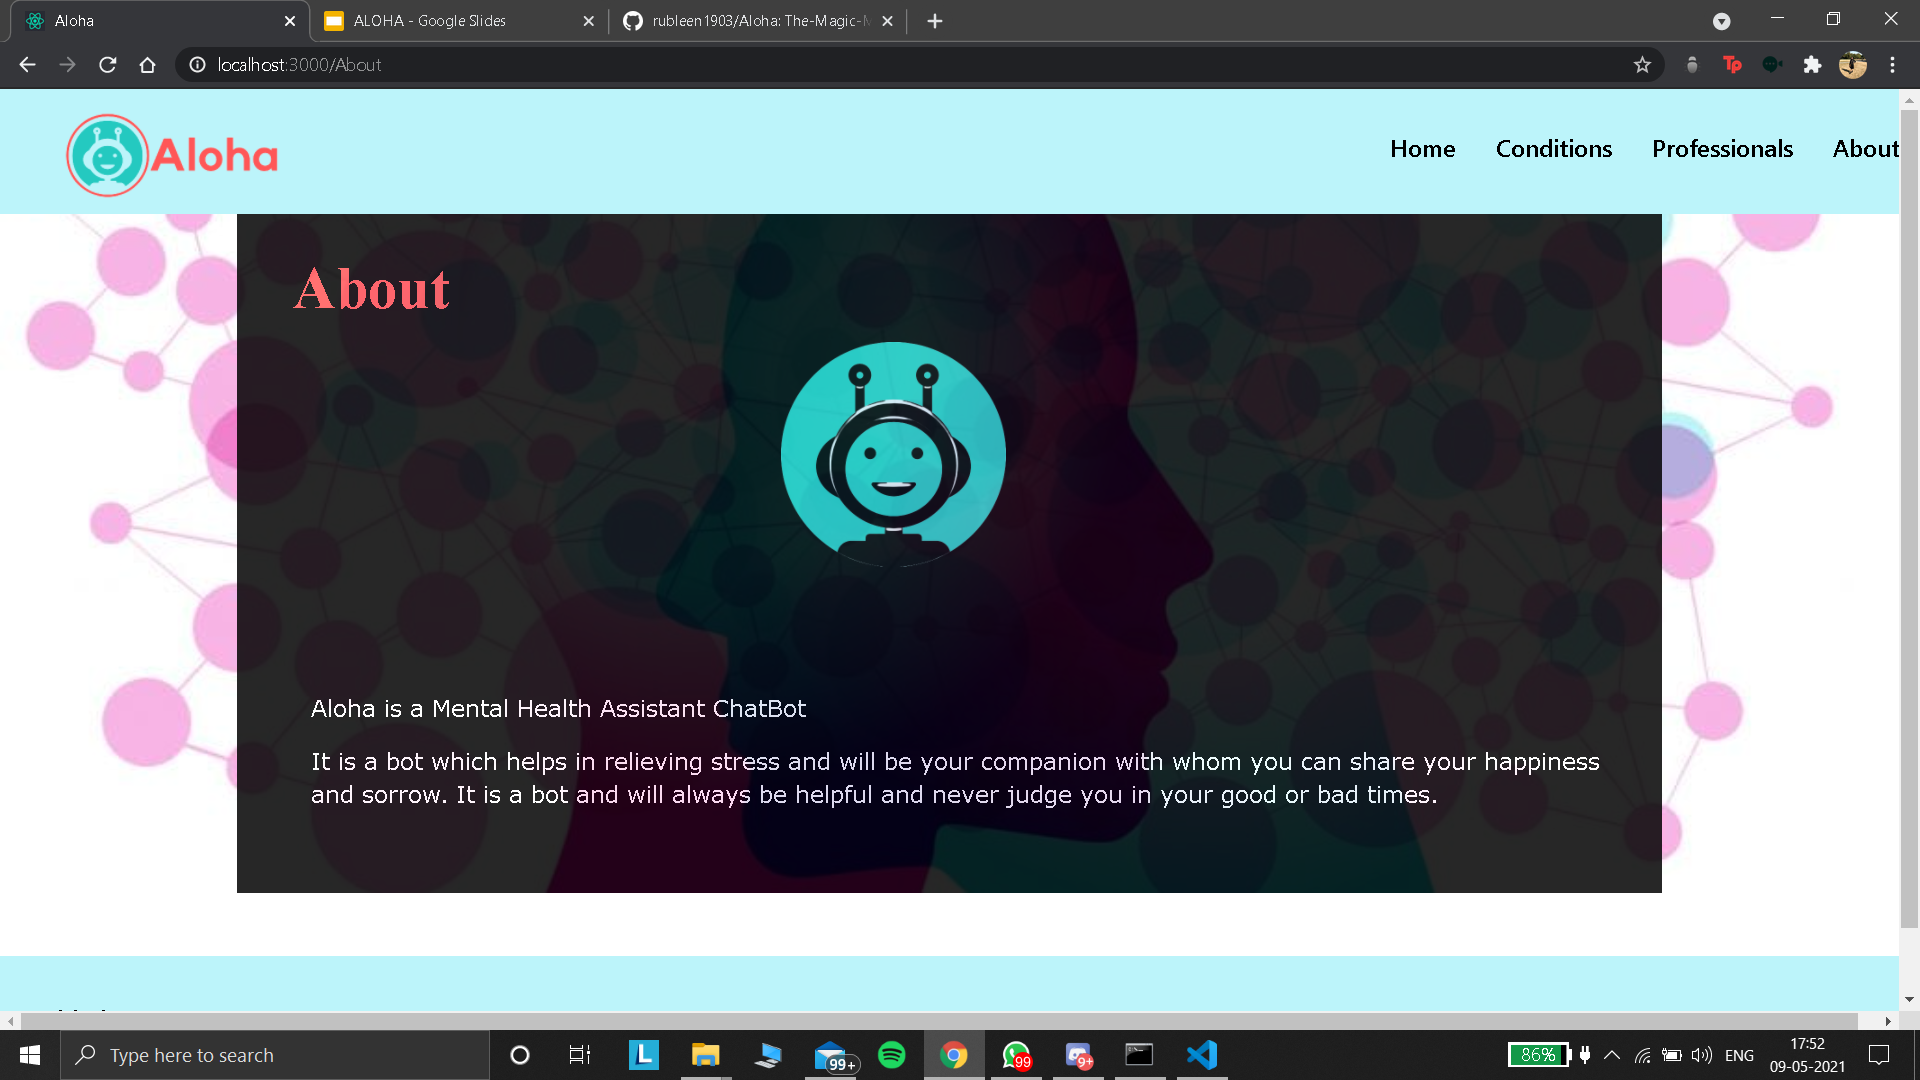Viewport: 1920px width, 1080px height.
Task: Click the address bar showing localhost:3000/About
Action: click(300, 64)
